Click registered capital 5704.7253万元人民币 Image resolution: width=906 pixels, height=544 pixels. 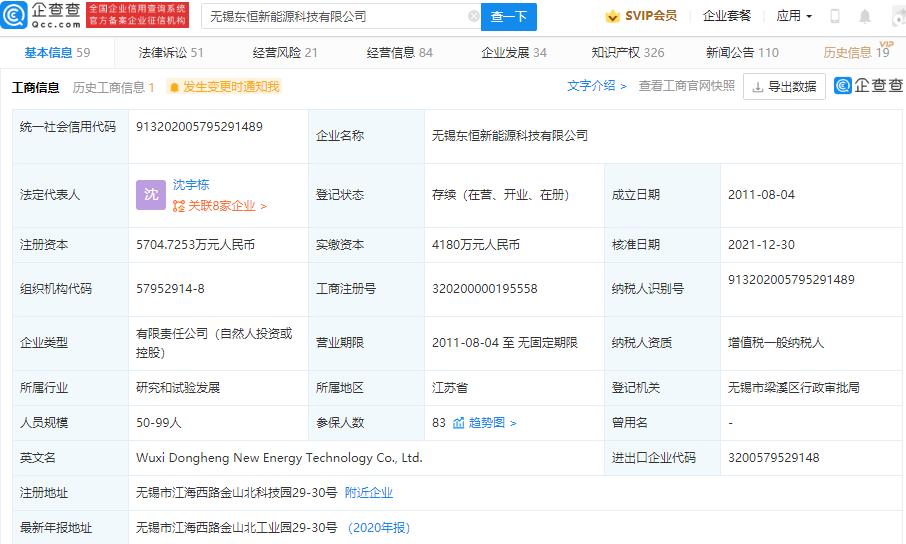195,245
